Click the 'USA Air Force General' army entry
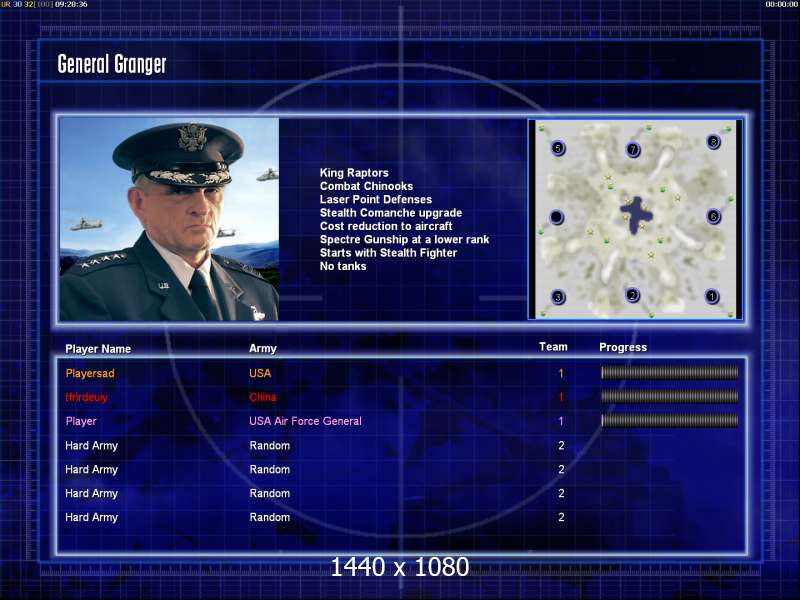Viewport: 800px width, 600px height. tap(305, 421)
